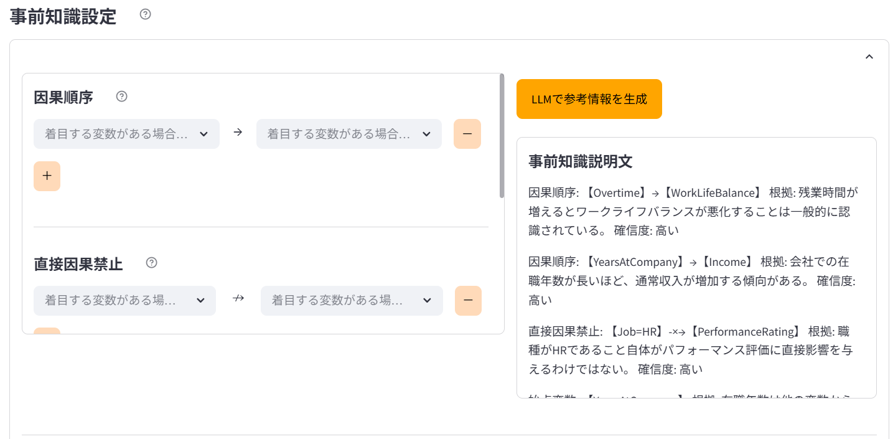893x439 pixels.
Task: Open the target variable dropdown under 直接因果禁止
Action: 352,301
